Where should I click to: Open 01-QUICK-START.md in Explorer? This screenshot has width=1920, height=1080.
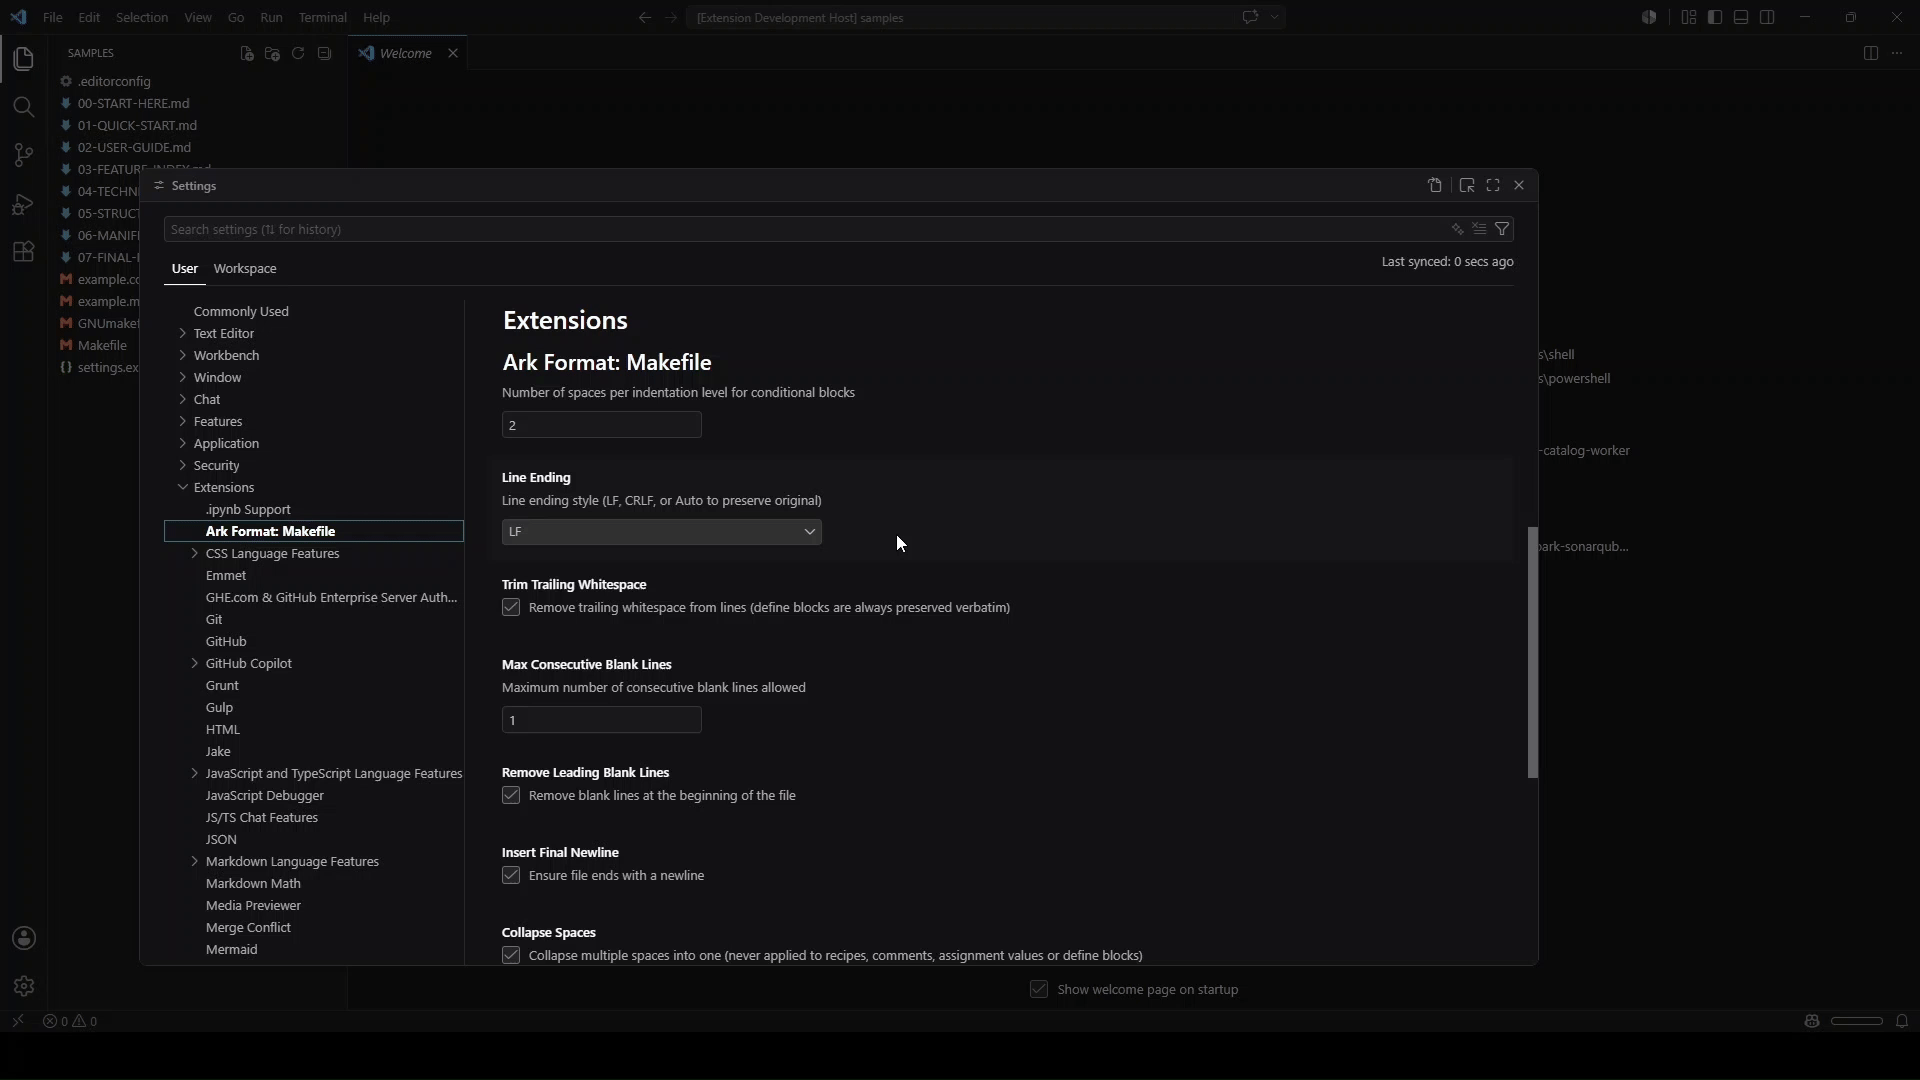[137, 125]
